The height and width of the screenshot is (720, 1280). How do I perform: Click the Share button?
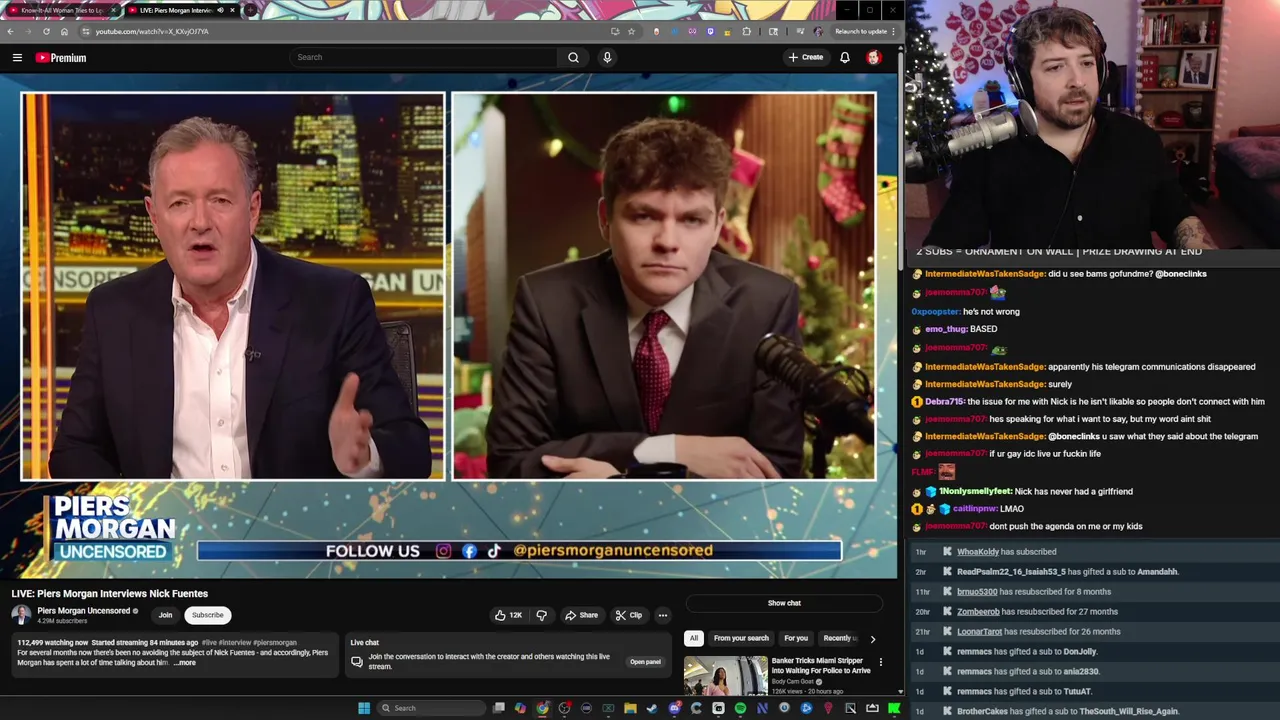[x=581, y=615]
